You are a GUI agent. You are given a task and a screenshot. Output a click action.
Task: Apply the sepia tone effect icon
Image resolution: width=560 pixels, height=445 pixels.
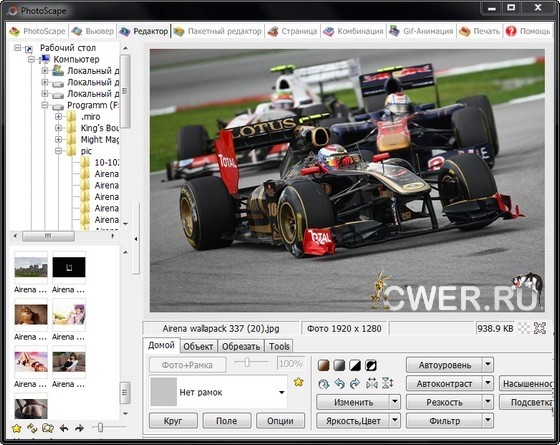(323, 365)
